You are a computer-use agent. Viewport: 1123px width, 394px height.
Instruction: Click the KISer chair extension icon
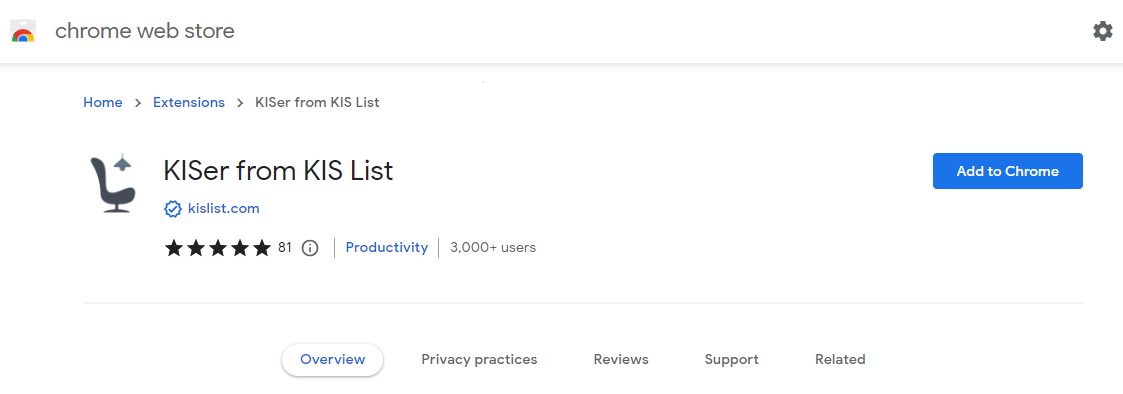click(x=112, y=184)
